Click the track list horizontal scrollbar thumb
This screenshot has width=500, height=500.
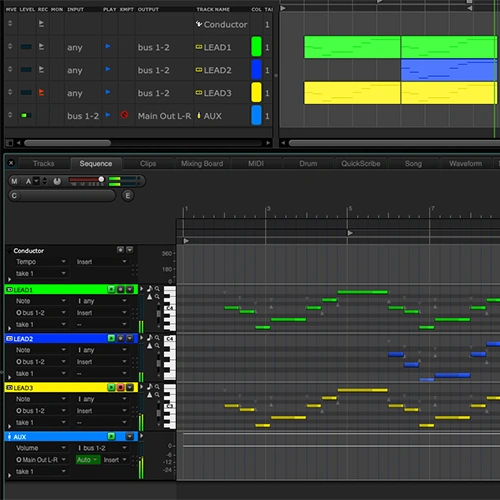click(x=68, y=143)
